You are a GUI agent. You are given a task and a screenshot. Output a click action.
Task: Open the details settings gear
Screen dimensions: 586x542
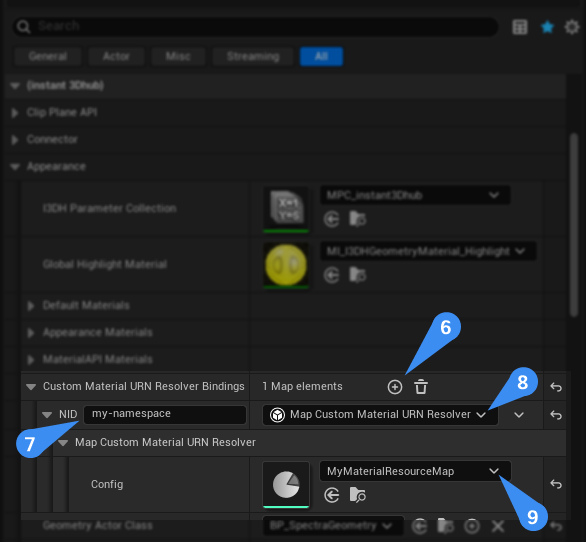click(x=572, y=27)
